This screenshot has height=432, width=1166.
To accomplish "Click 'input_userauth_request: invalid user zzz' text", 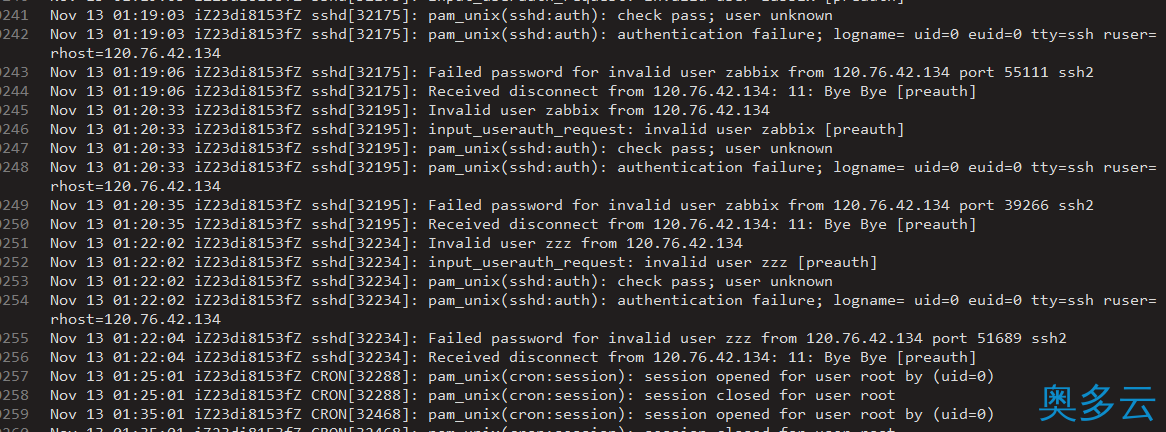I will (653, 262).
